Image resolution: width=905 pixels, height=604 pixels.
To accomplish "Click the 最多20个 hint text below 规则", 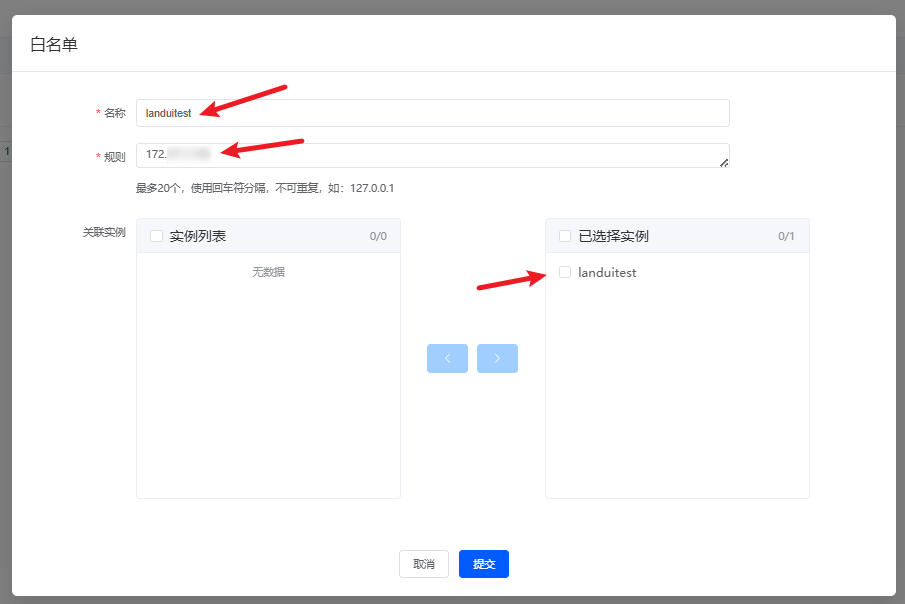I will (x=265, y=188).
